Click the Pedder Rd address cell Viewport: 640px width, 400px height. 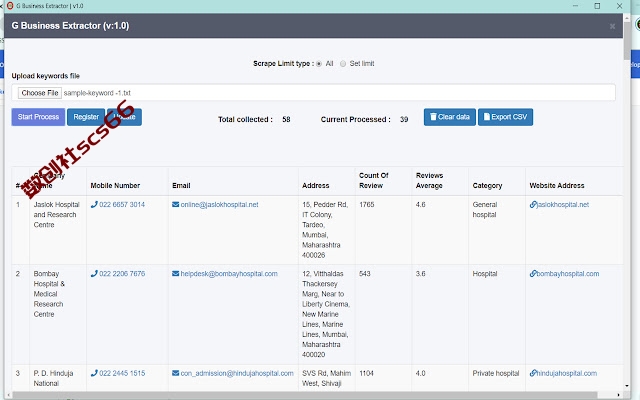point(325,230)
